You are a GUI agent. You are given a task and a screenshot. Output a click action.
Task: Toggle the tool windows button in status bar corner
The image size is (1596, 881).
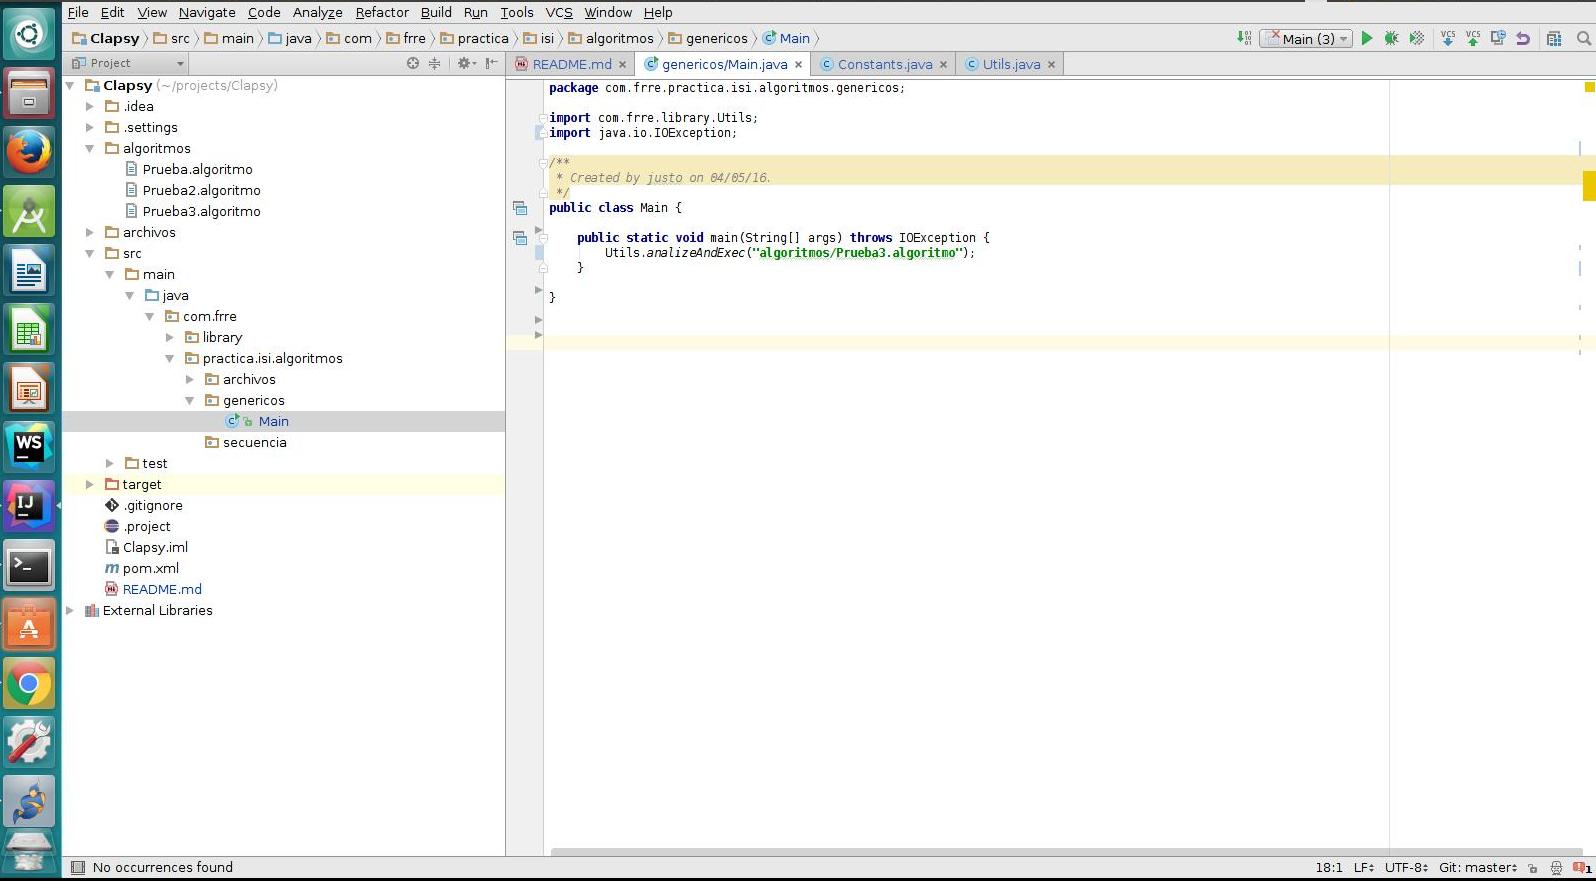pos(78,868)
